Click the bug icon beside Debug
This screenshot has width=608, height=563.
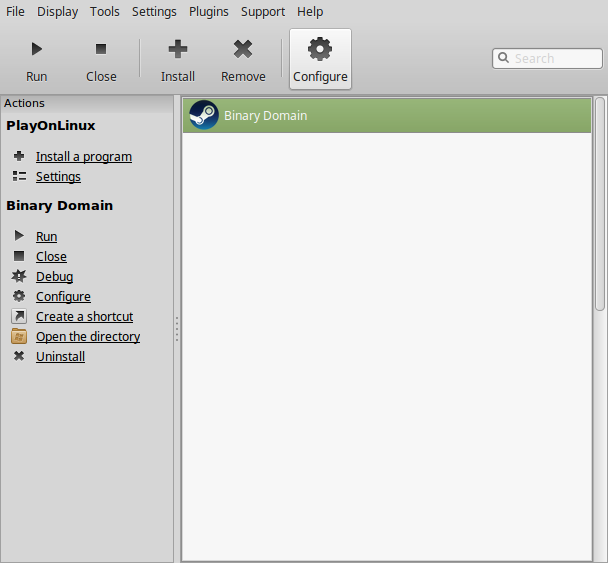[x=19, y=276]
